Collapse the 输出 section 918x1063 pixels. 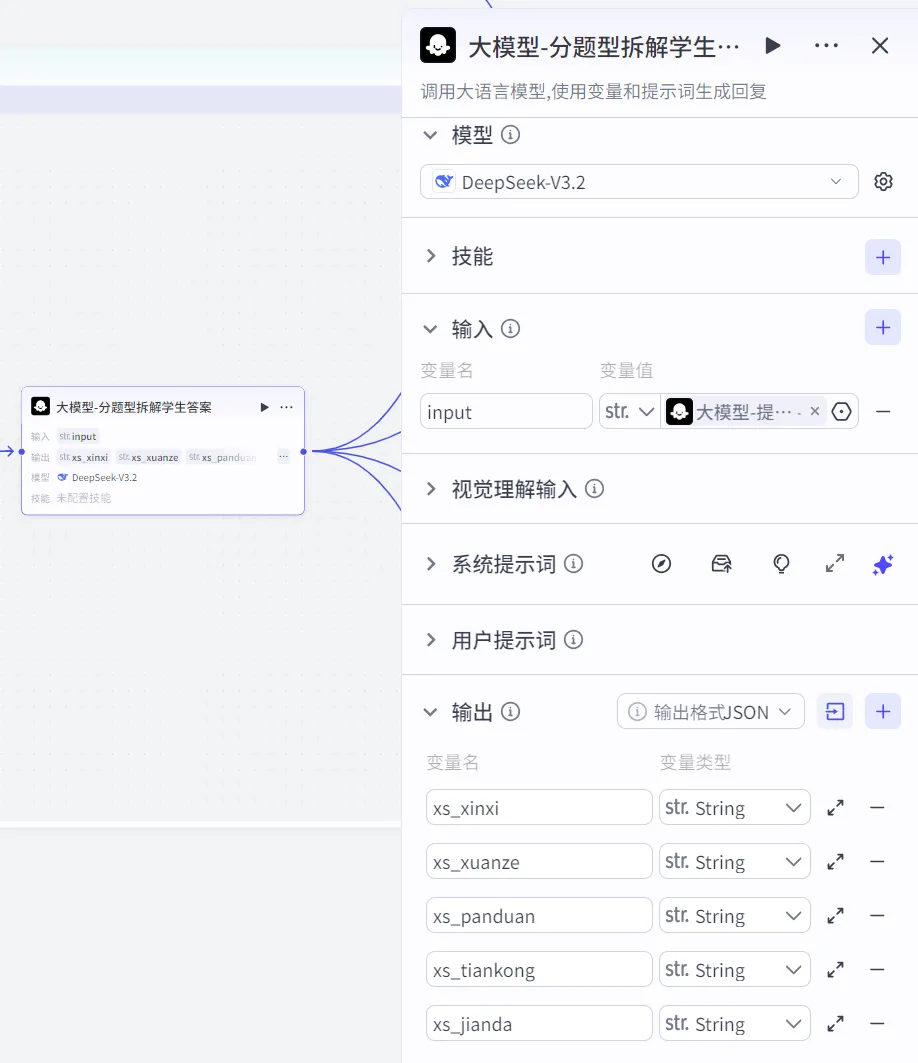click(430, 712)
